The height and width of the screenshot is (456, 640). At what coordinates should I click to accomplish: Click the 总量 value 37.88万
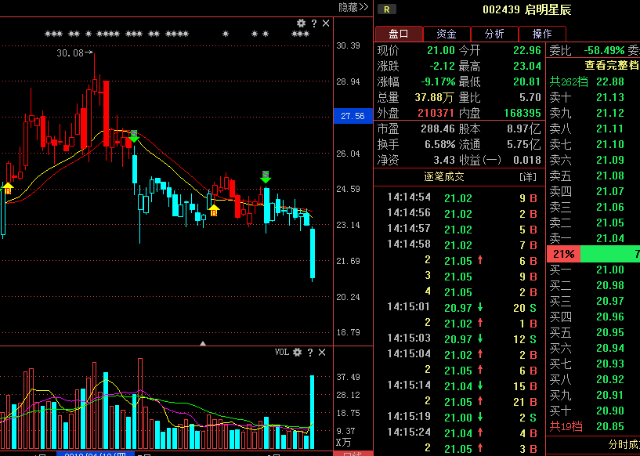pos(435,98)
